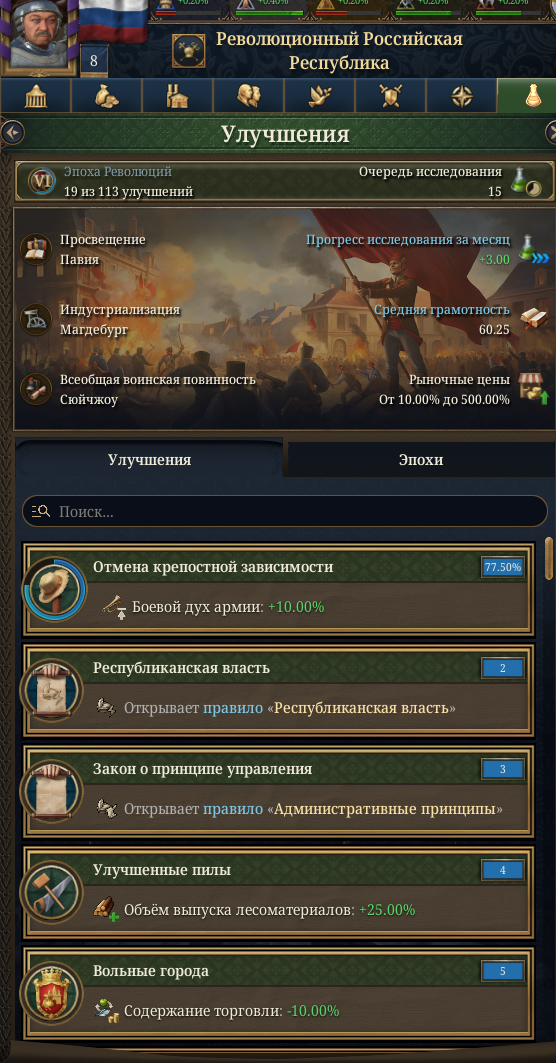
Task: Open the production tab with the factory icon
Action: (x=178, y=96)
